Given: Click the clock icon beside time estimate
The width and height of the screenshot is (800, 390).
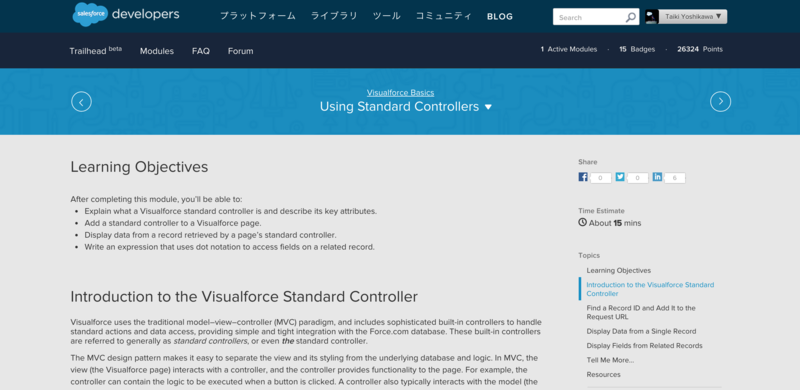Looking at the screenshot, I should coord(583,223).
